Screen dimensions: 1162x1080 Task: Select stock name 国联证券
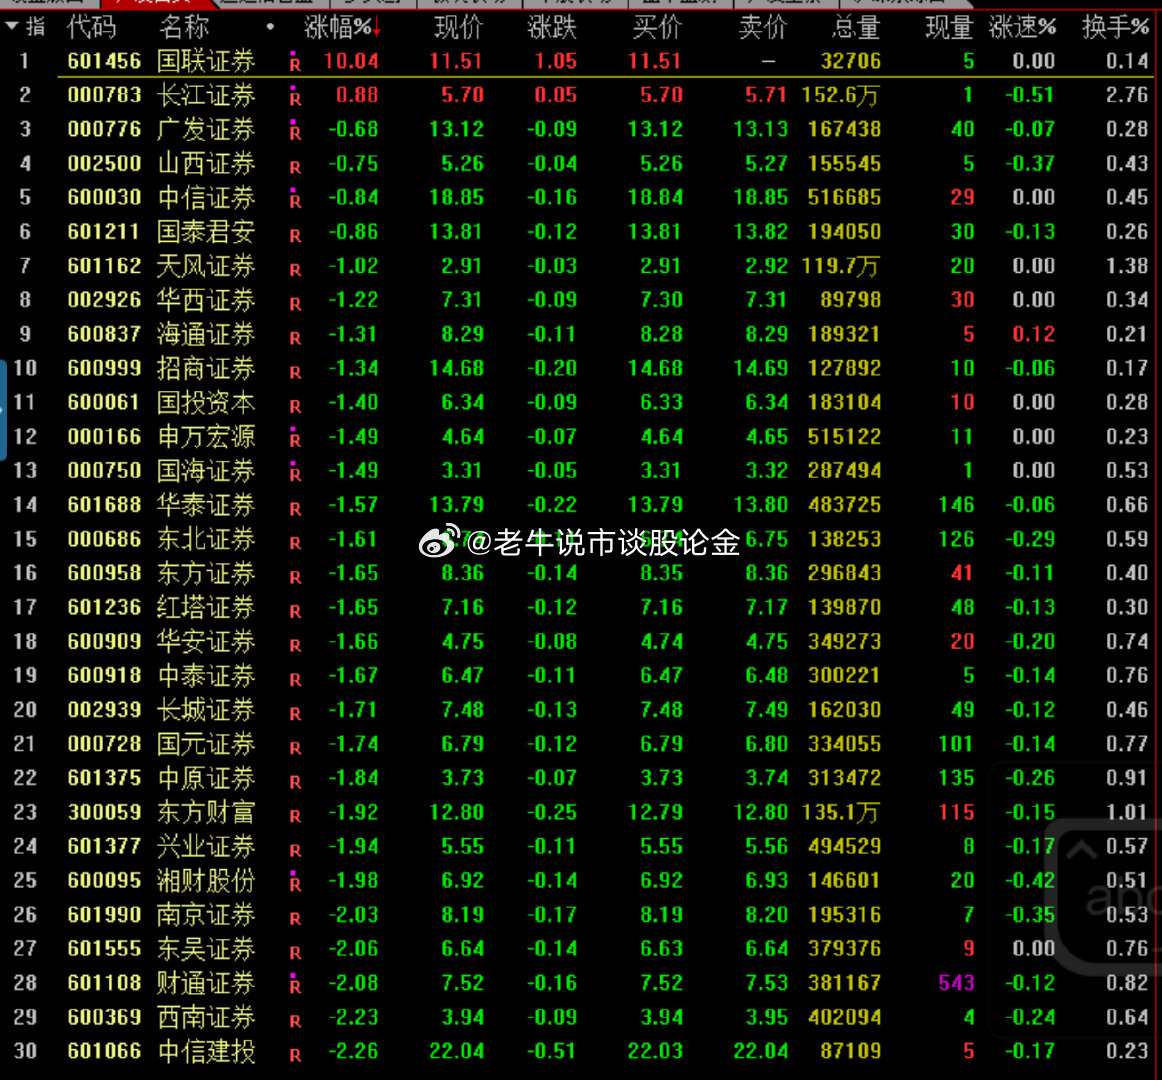206,61
